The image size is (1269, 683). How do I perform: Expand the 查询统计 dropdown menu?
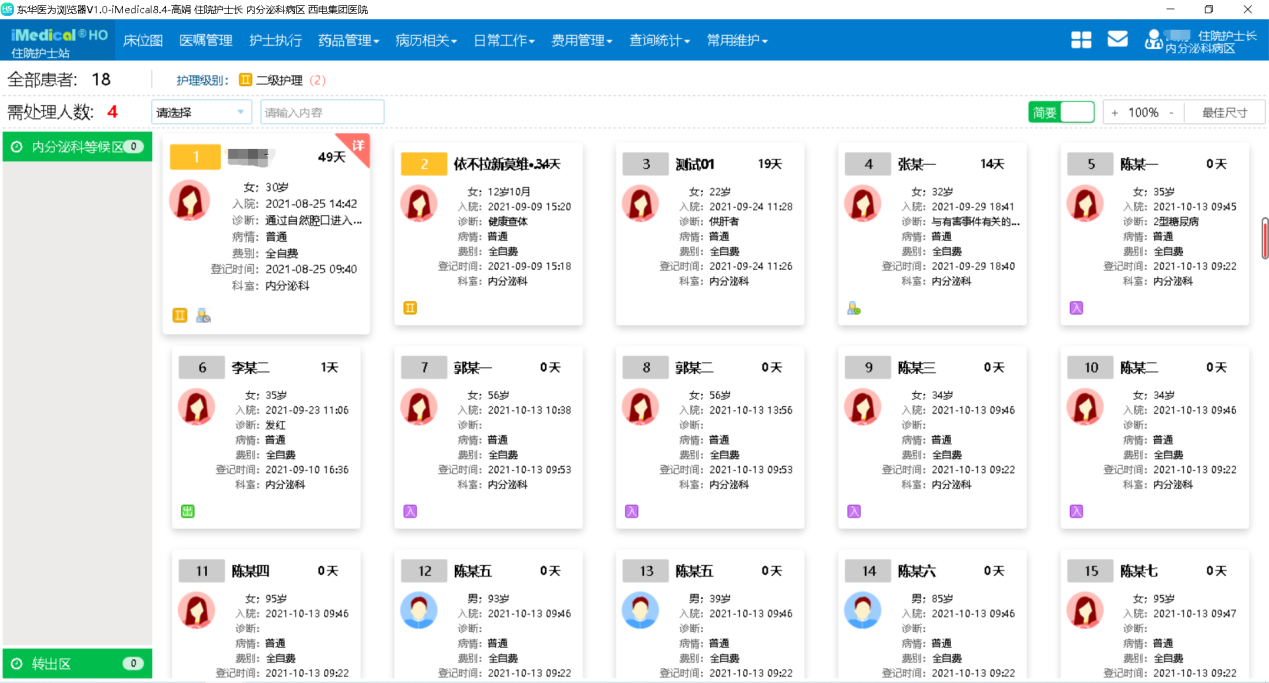660,41
